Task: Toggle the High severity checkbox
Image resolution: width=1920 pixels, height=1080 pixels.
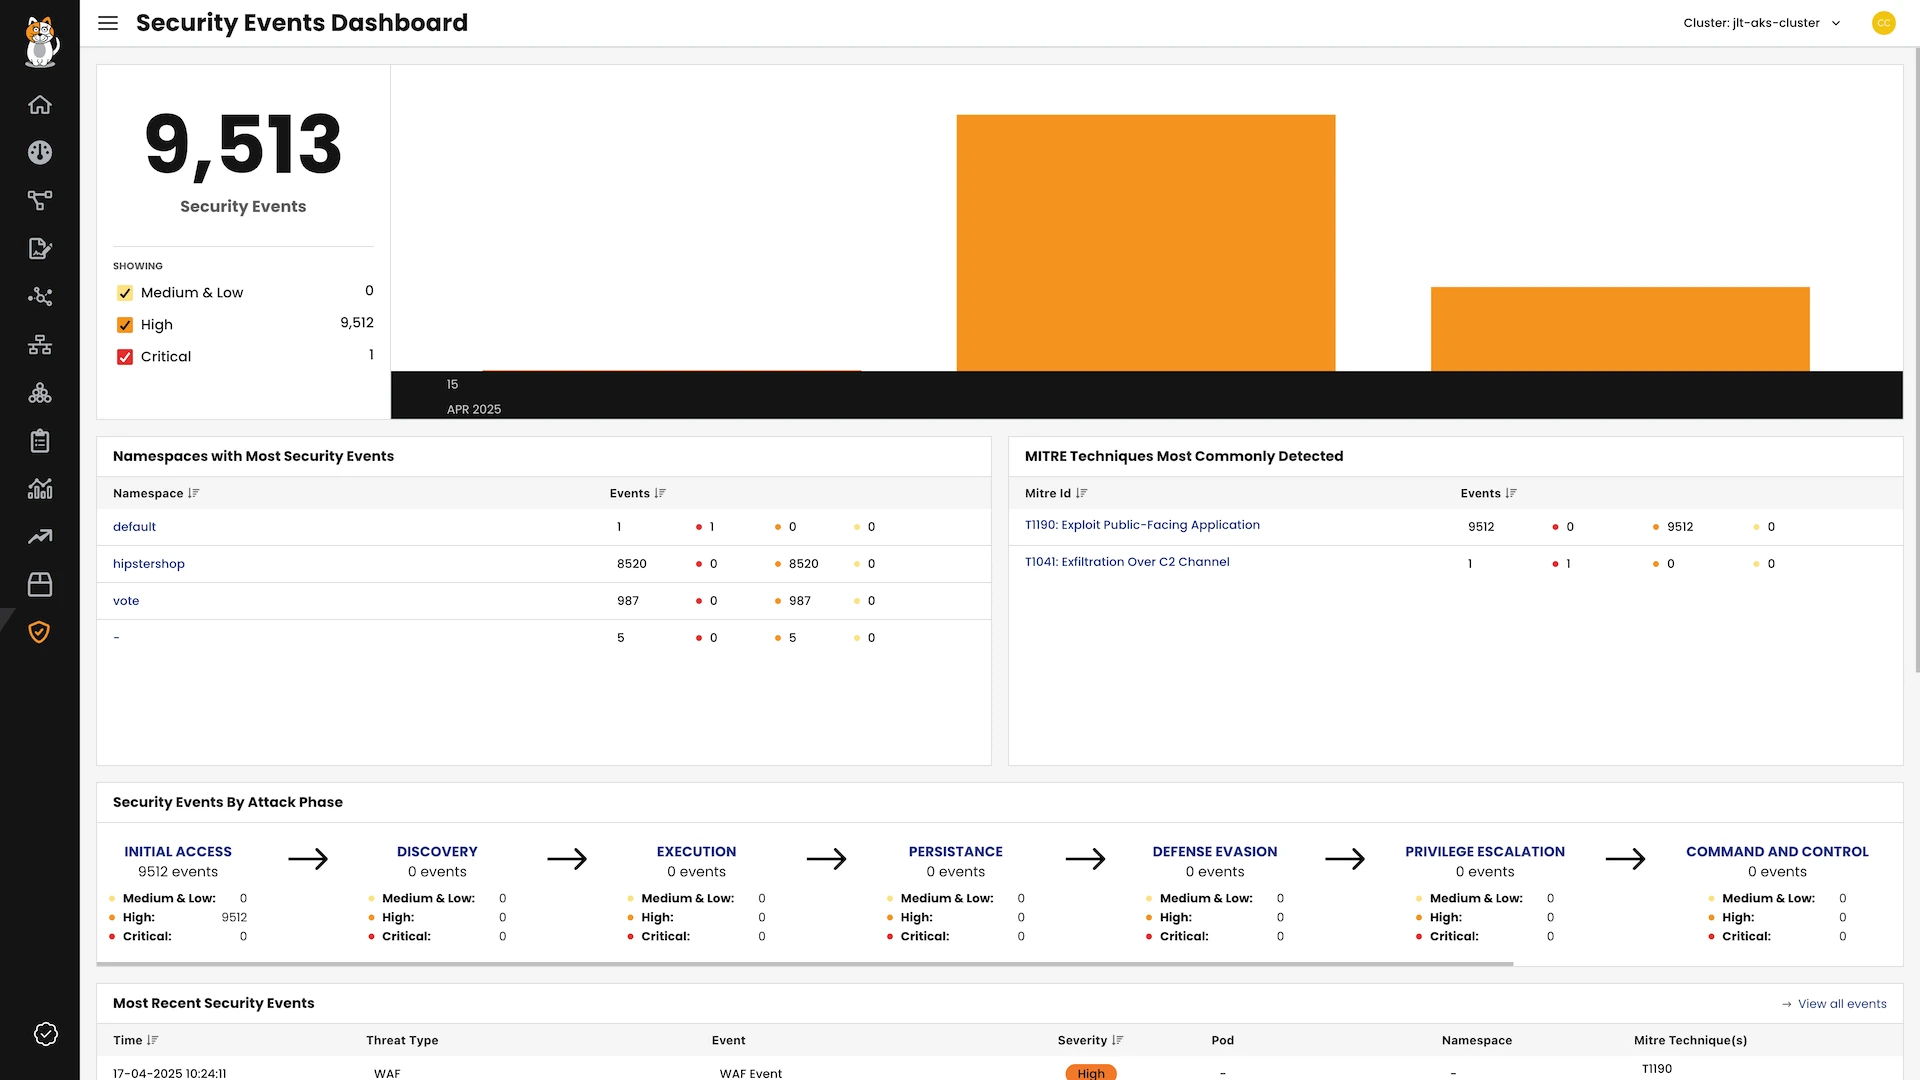Action: [x=125, y=325]
